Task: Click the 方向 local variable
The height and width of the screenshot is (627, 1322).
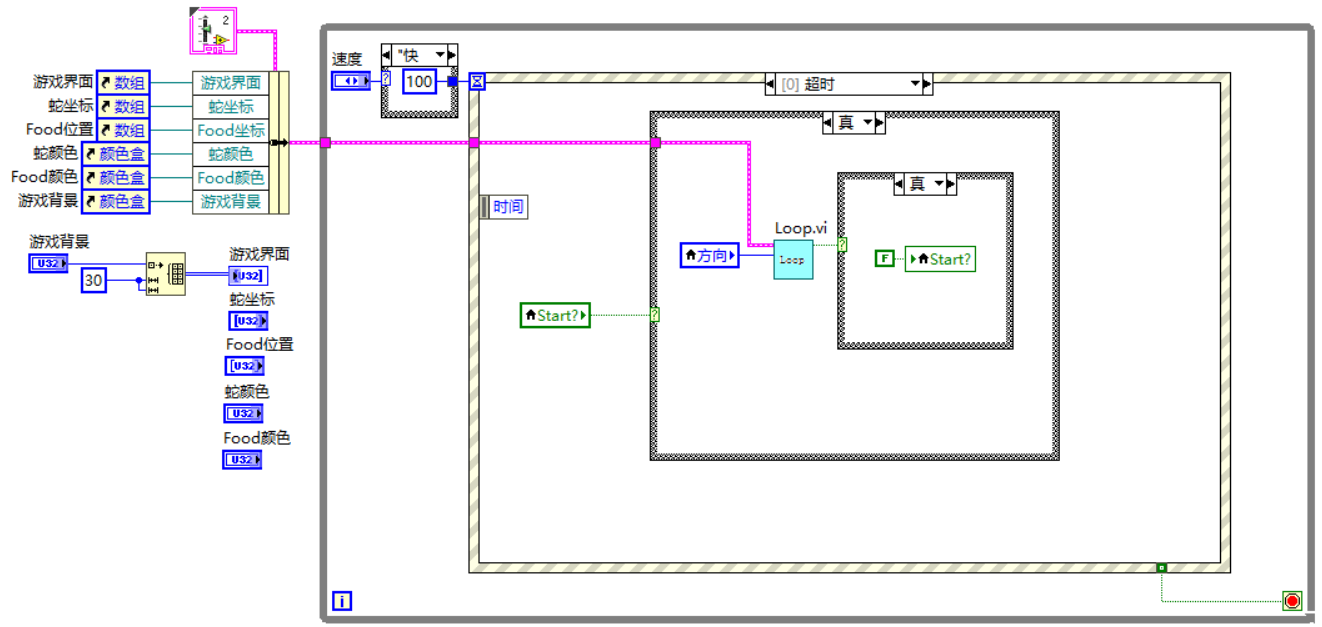Action: pos(709,256)
